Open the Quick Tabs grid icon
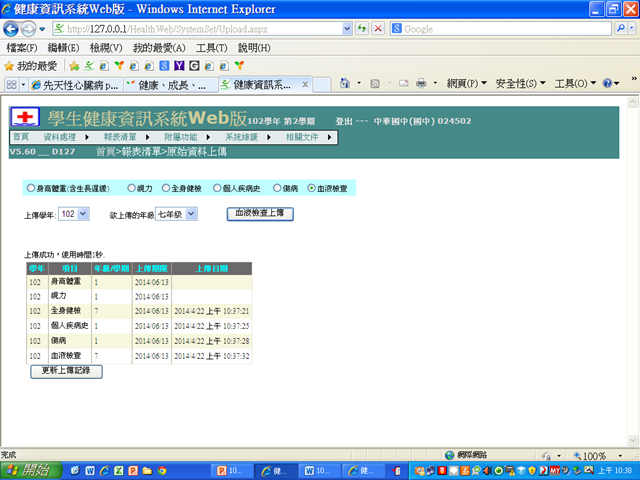The height and width of the screenshot is (480, 640). click(x=11, y=84)
